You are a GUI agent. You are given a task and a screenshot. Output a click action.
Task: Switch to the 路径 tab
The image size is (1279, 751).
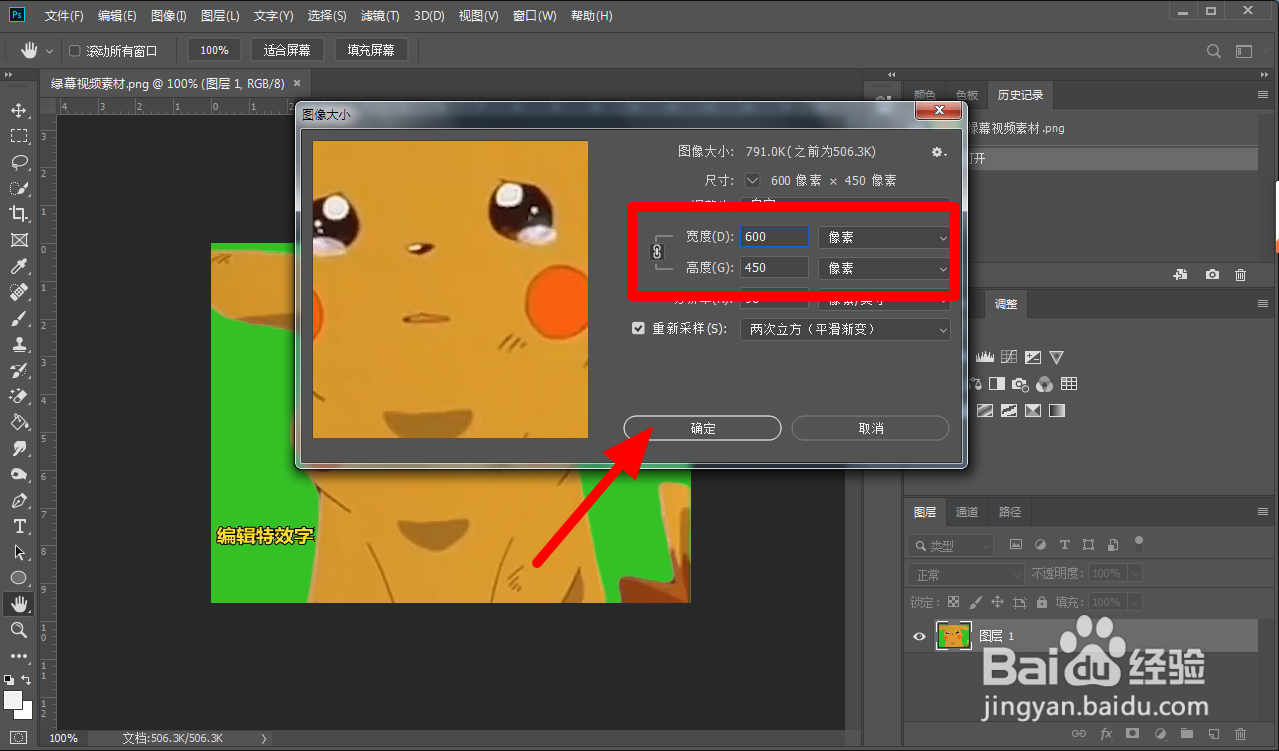(1010, 512)
